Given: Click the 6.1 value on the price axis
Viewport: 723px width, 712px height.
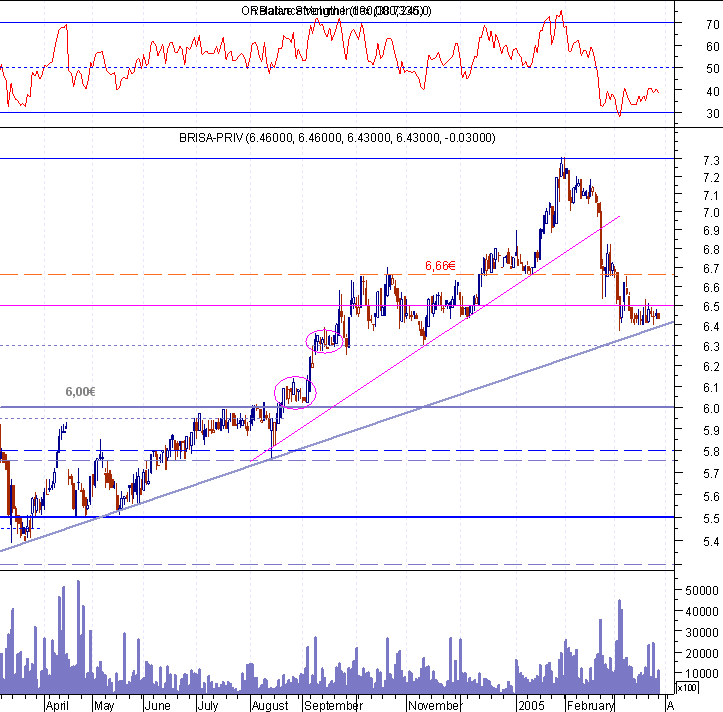Looking at the screenshot, I should [x=711, y=388].
